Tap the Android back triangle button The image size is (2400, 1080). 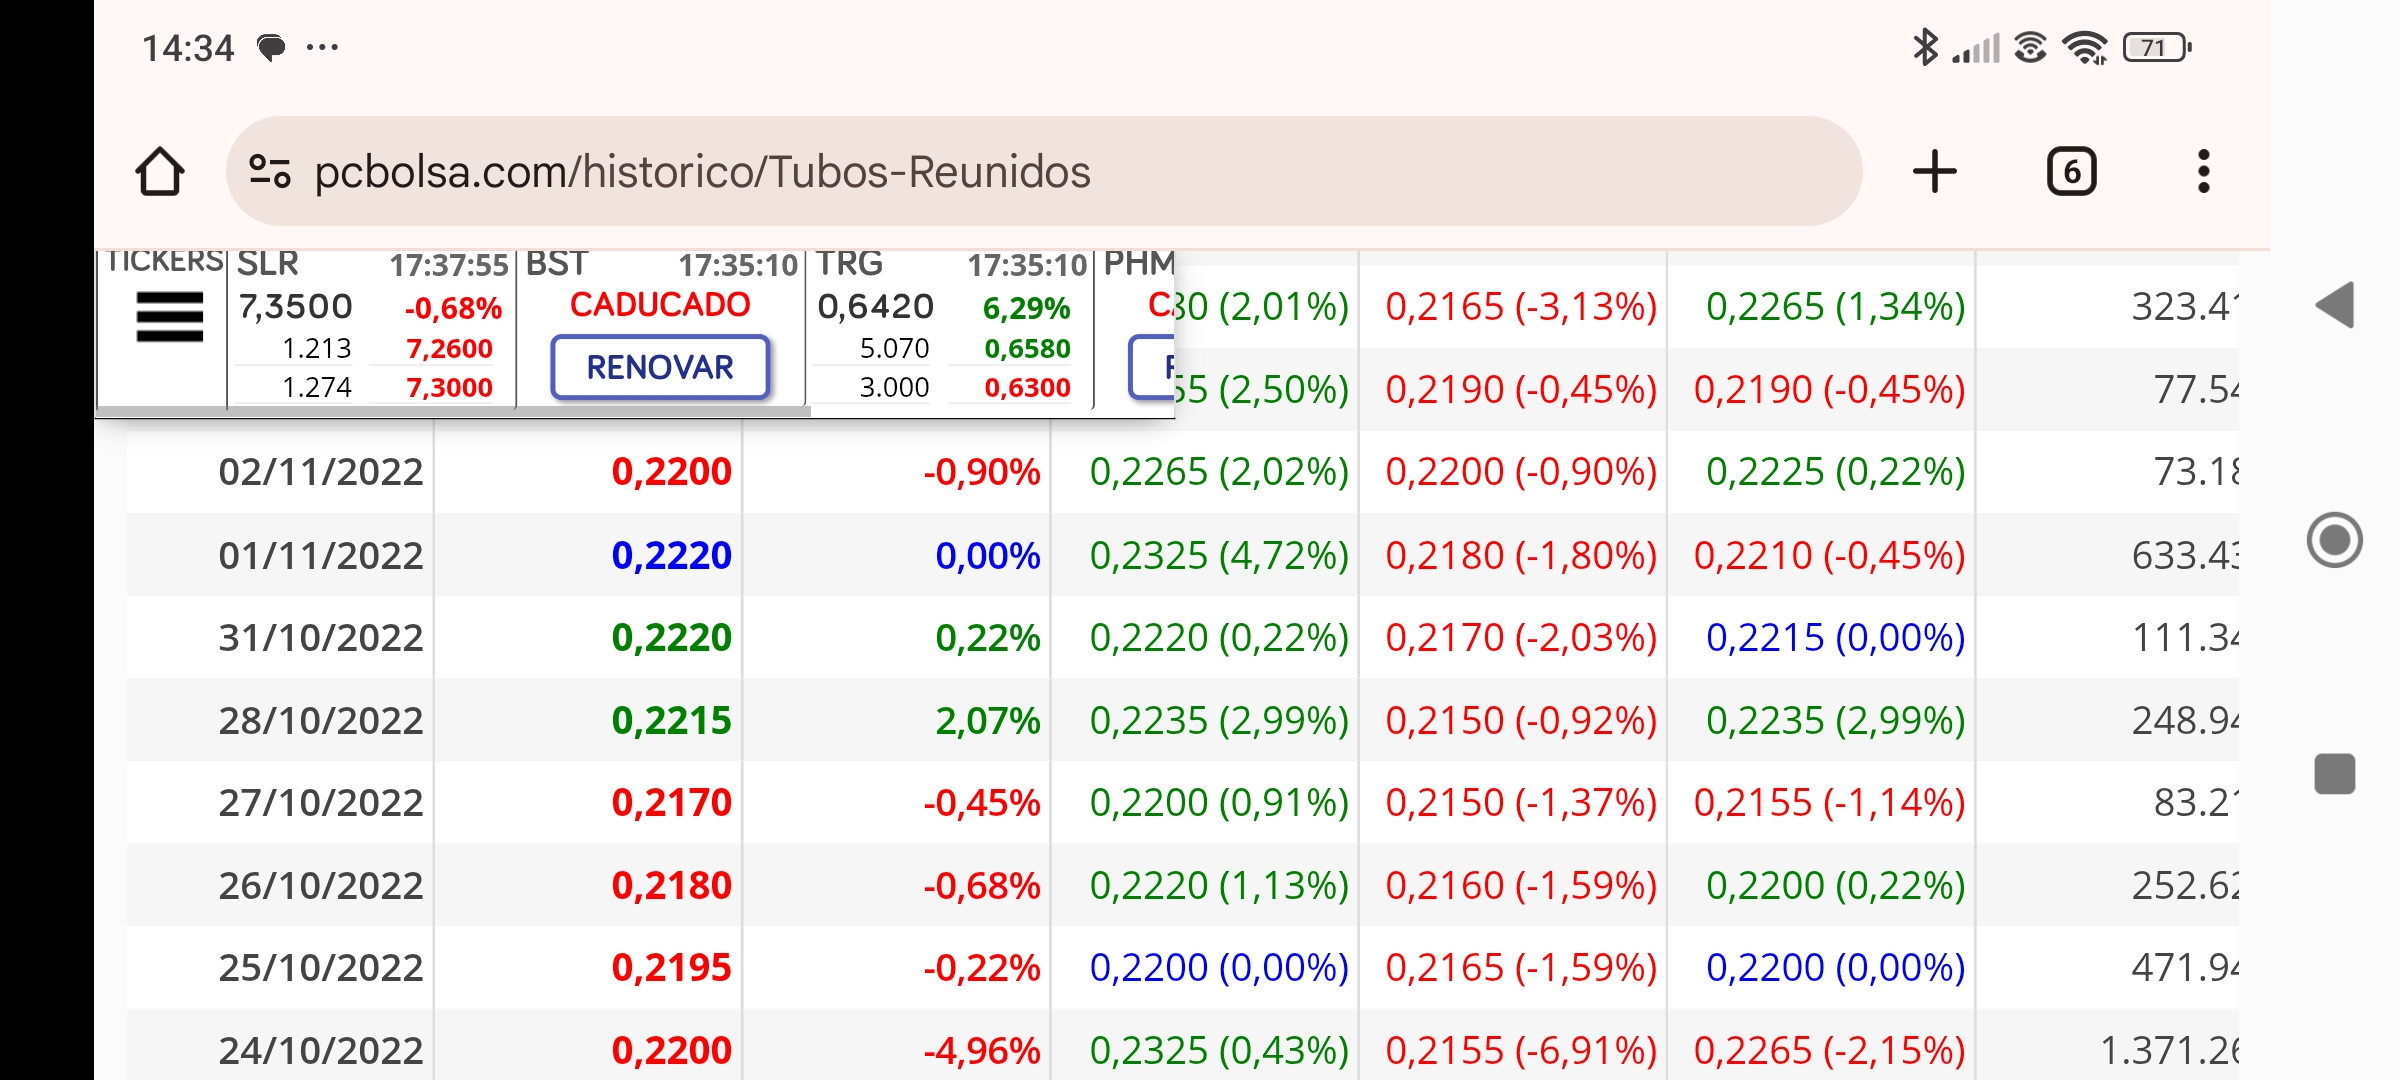pos(2335,305)
